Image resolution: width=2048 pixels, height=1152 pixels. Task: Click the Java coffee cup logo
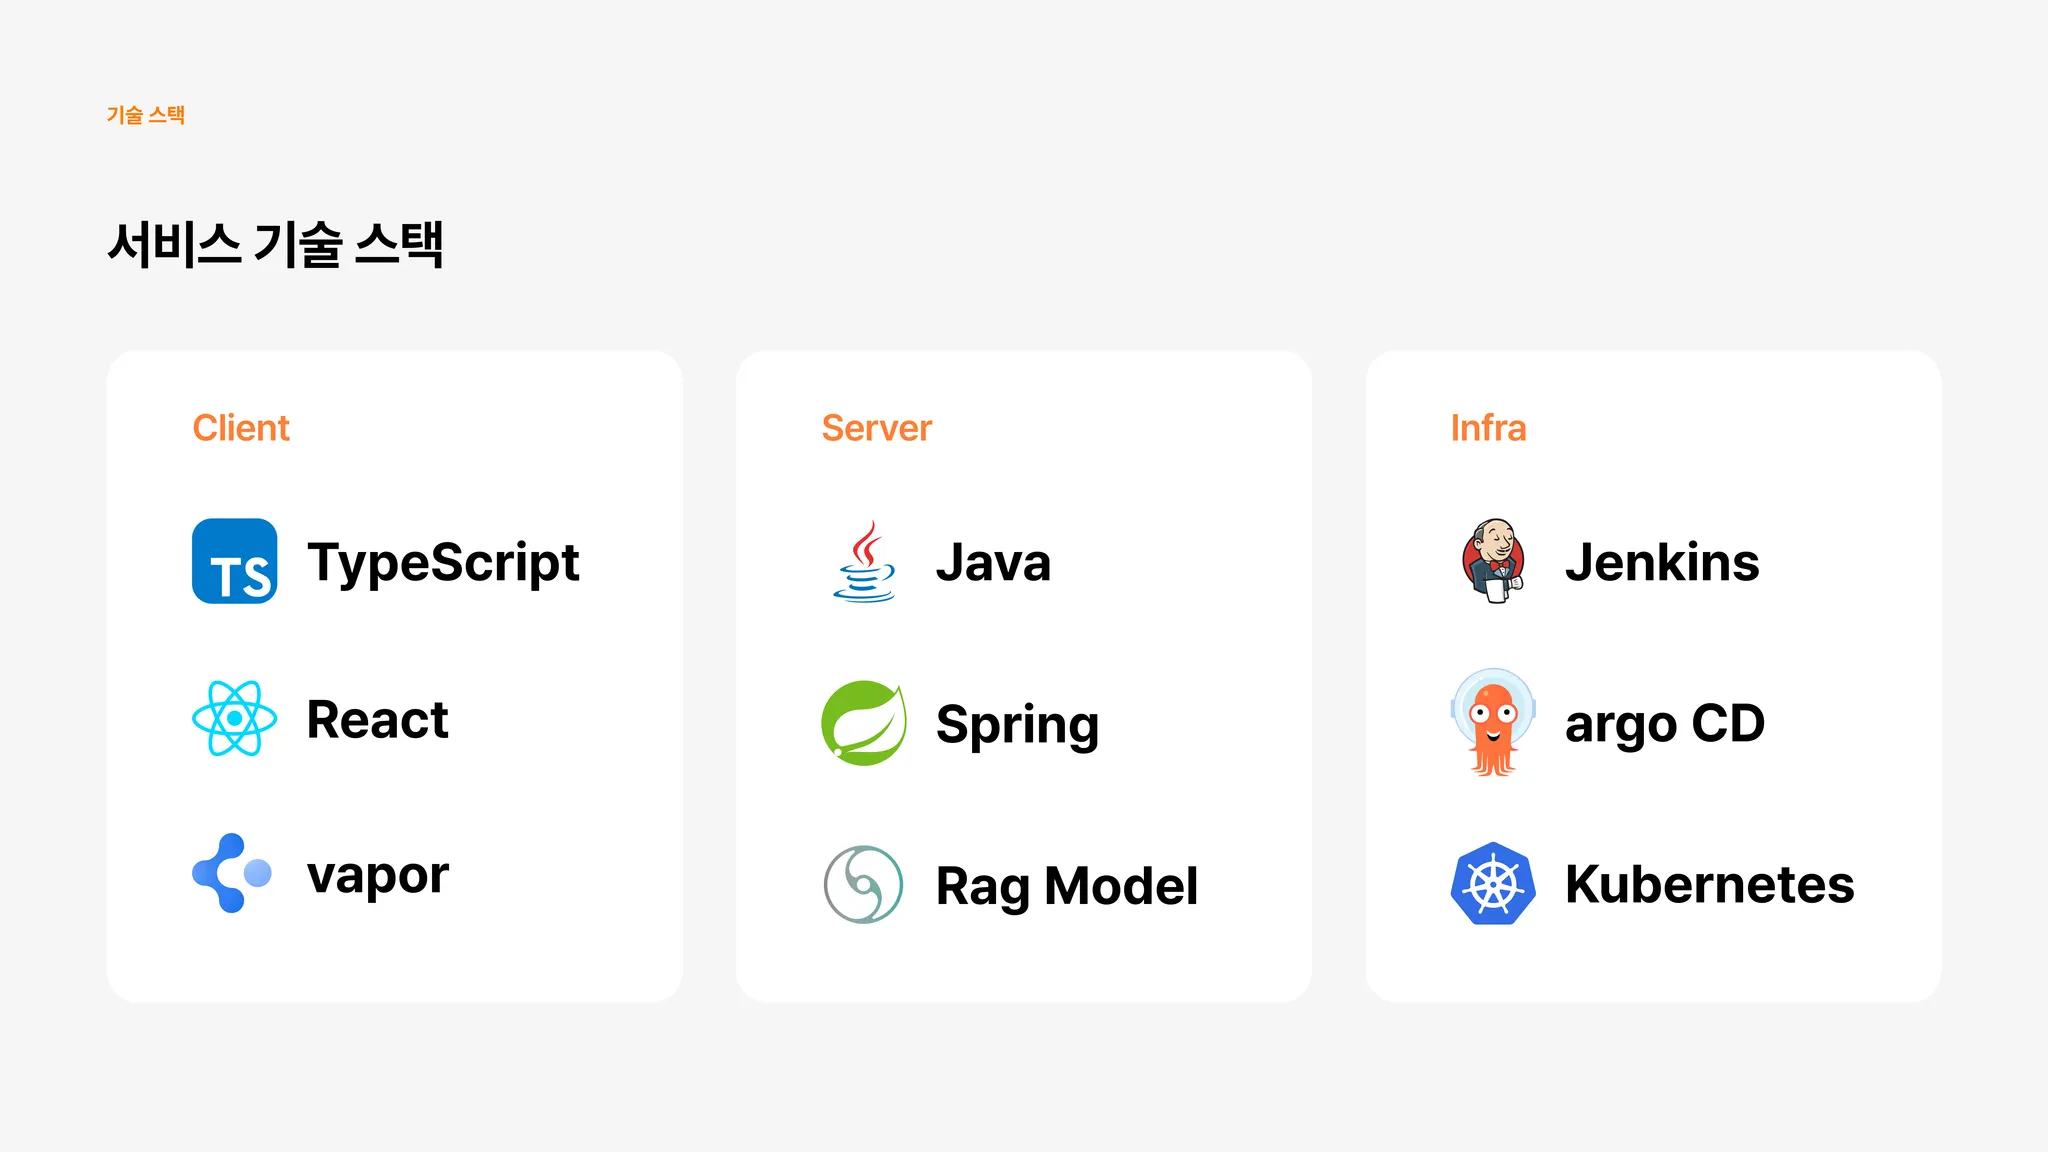pyautogui.click(x=865, y=561)
